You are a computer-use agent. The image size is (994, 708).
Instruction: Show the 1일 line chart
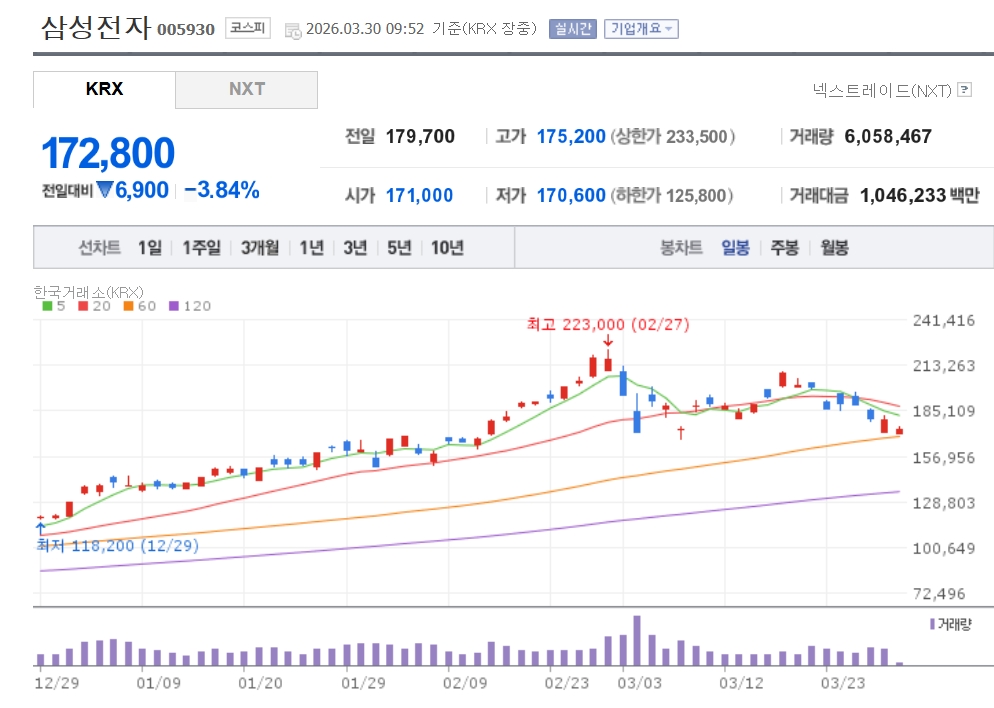149,248
